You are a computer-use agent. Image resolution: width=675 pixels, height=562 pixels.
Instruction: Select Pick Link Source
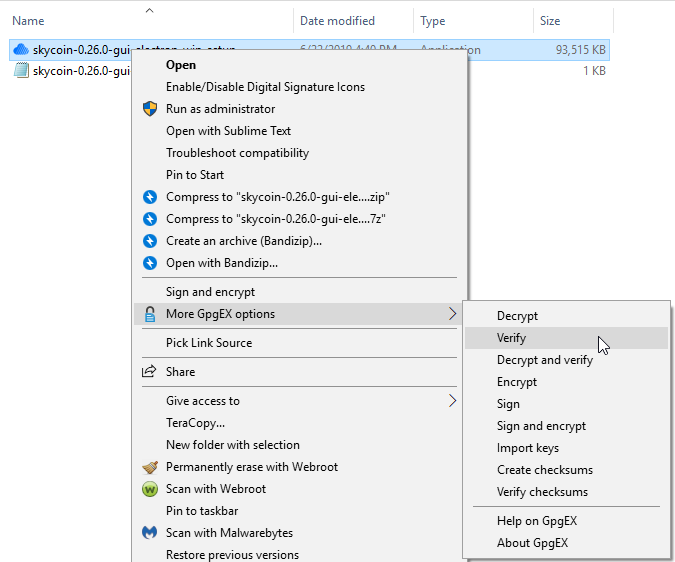point(300,343)
